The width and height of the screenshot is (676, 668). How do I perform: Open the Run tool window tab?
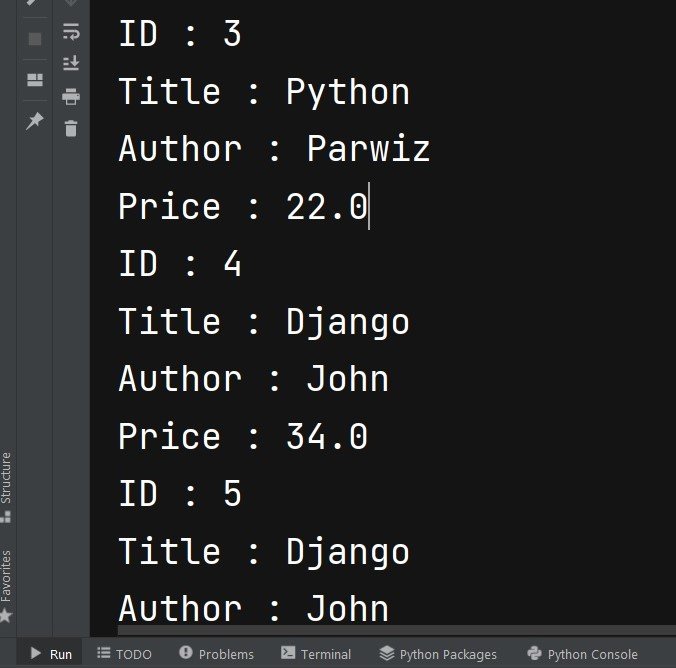click(x=51, y=654)
